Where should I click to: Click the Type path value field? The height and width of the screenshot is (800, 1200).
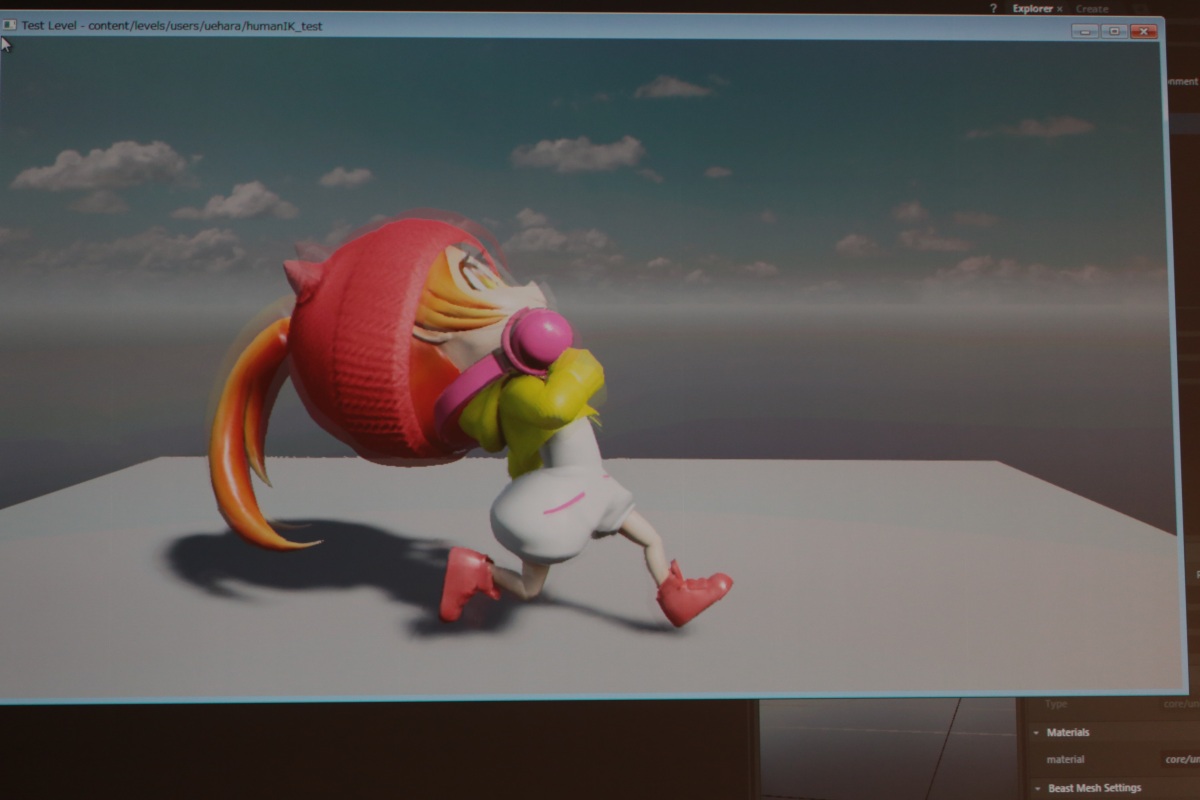1180,705
